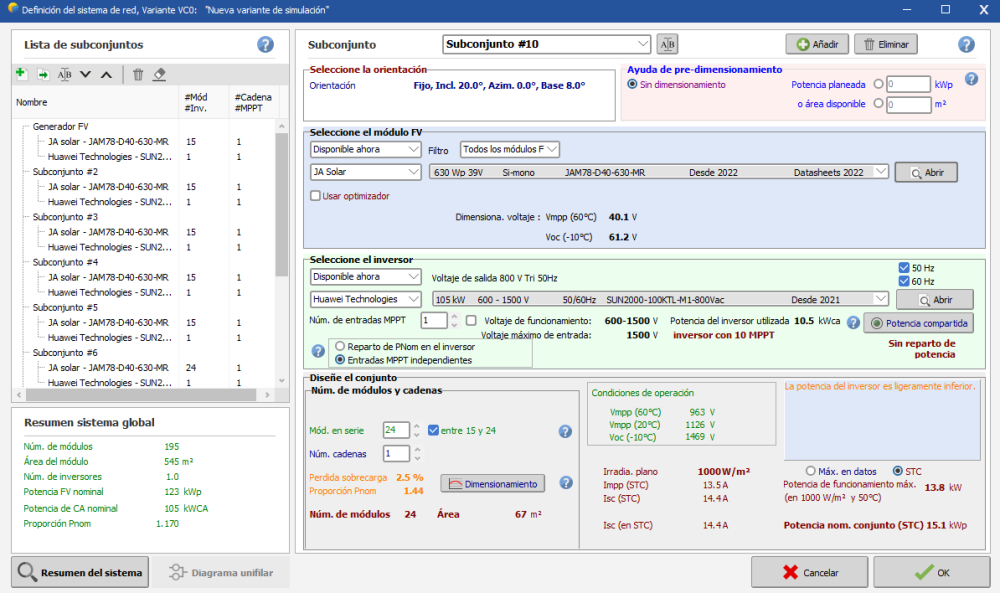
Task: Click the Potencia planeada kWp input field
Action: [908, 85]
